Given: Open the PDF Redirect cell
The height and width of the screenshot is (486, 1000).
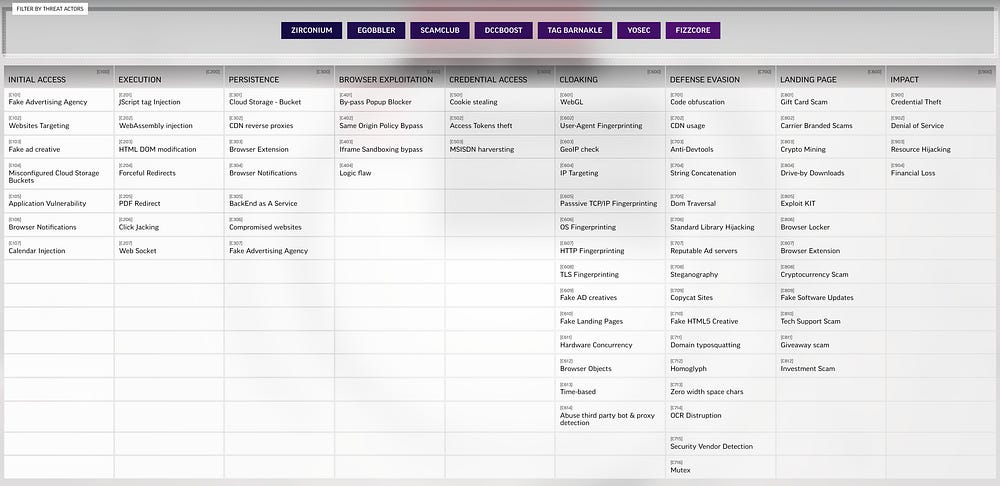Looking at the screenshot, I should 169,201.
